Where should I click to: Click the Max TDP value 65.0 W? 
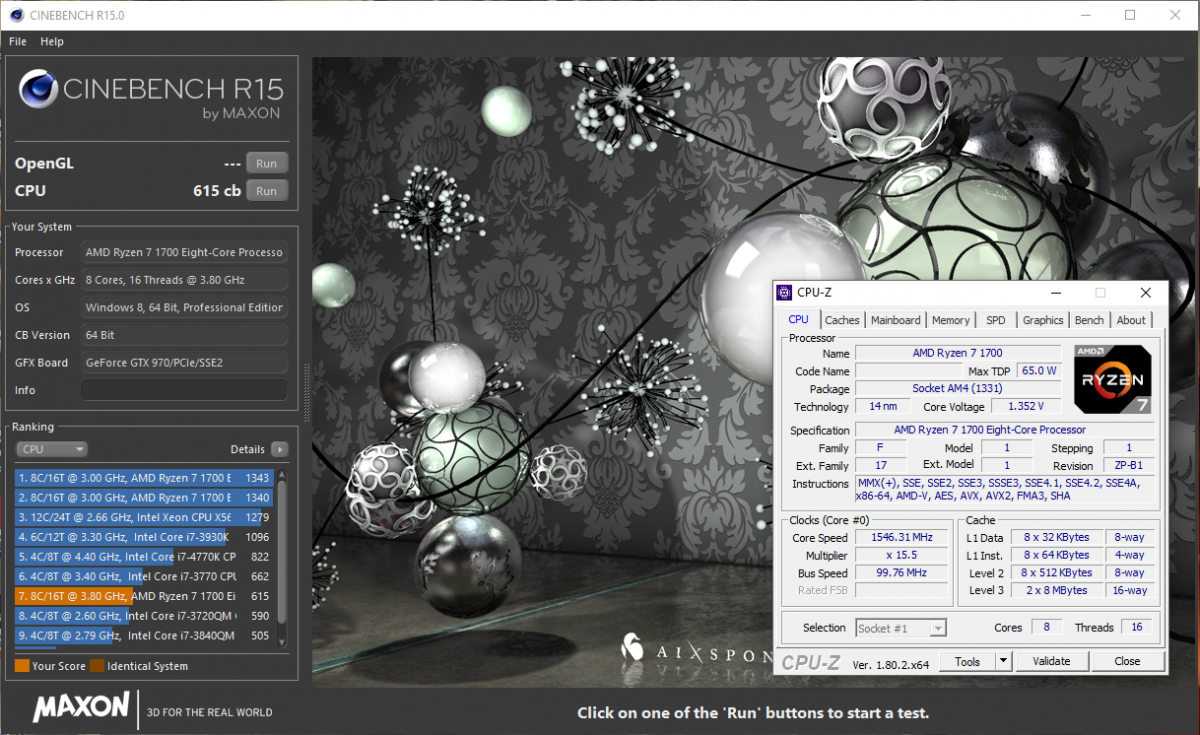click(x=1038, y=371)
